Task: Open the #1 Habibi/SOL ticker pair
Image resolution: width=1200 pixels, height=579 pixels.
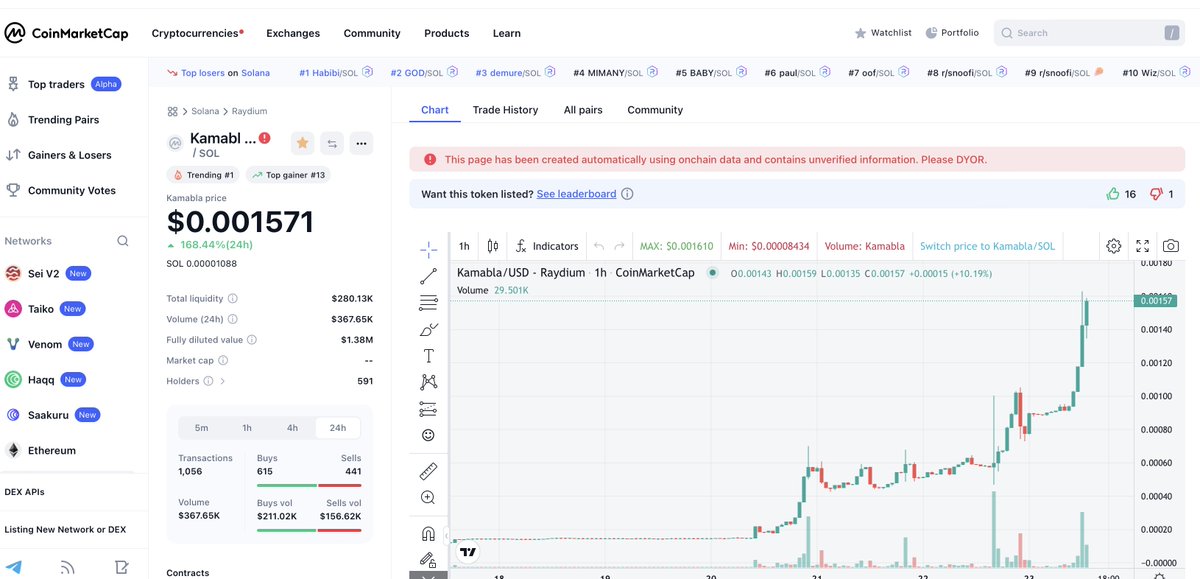Action: tap(336, 73)
